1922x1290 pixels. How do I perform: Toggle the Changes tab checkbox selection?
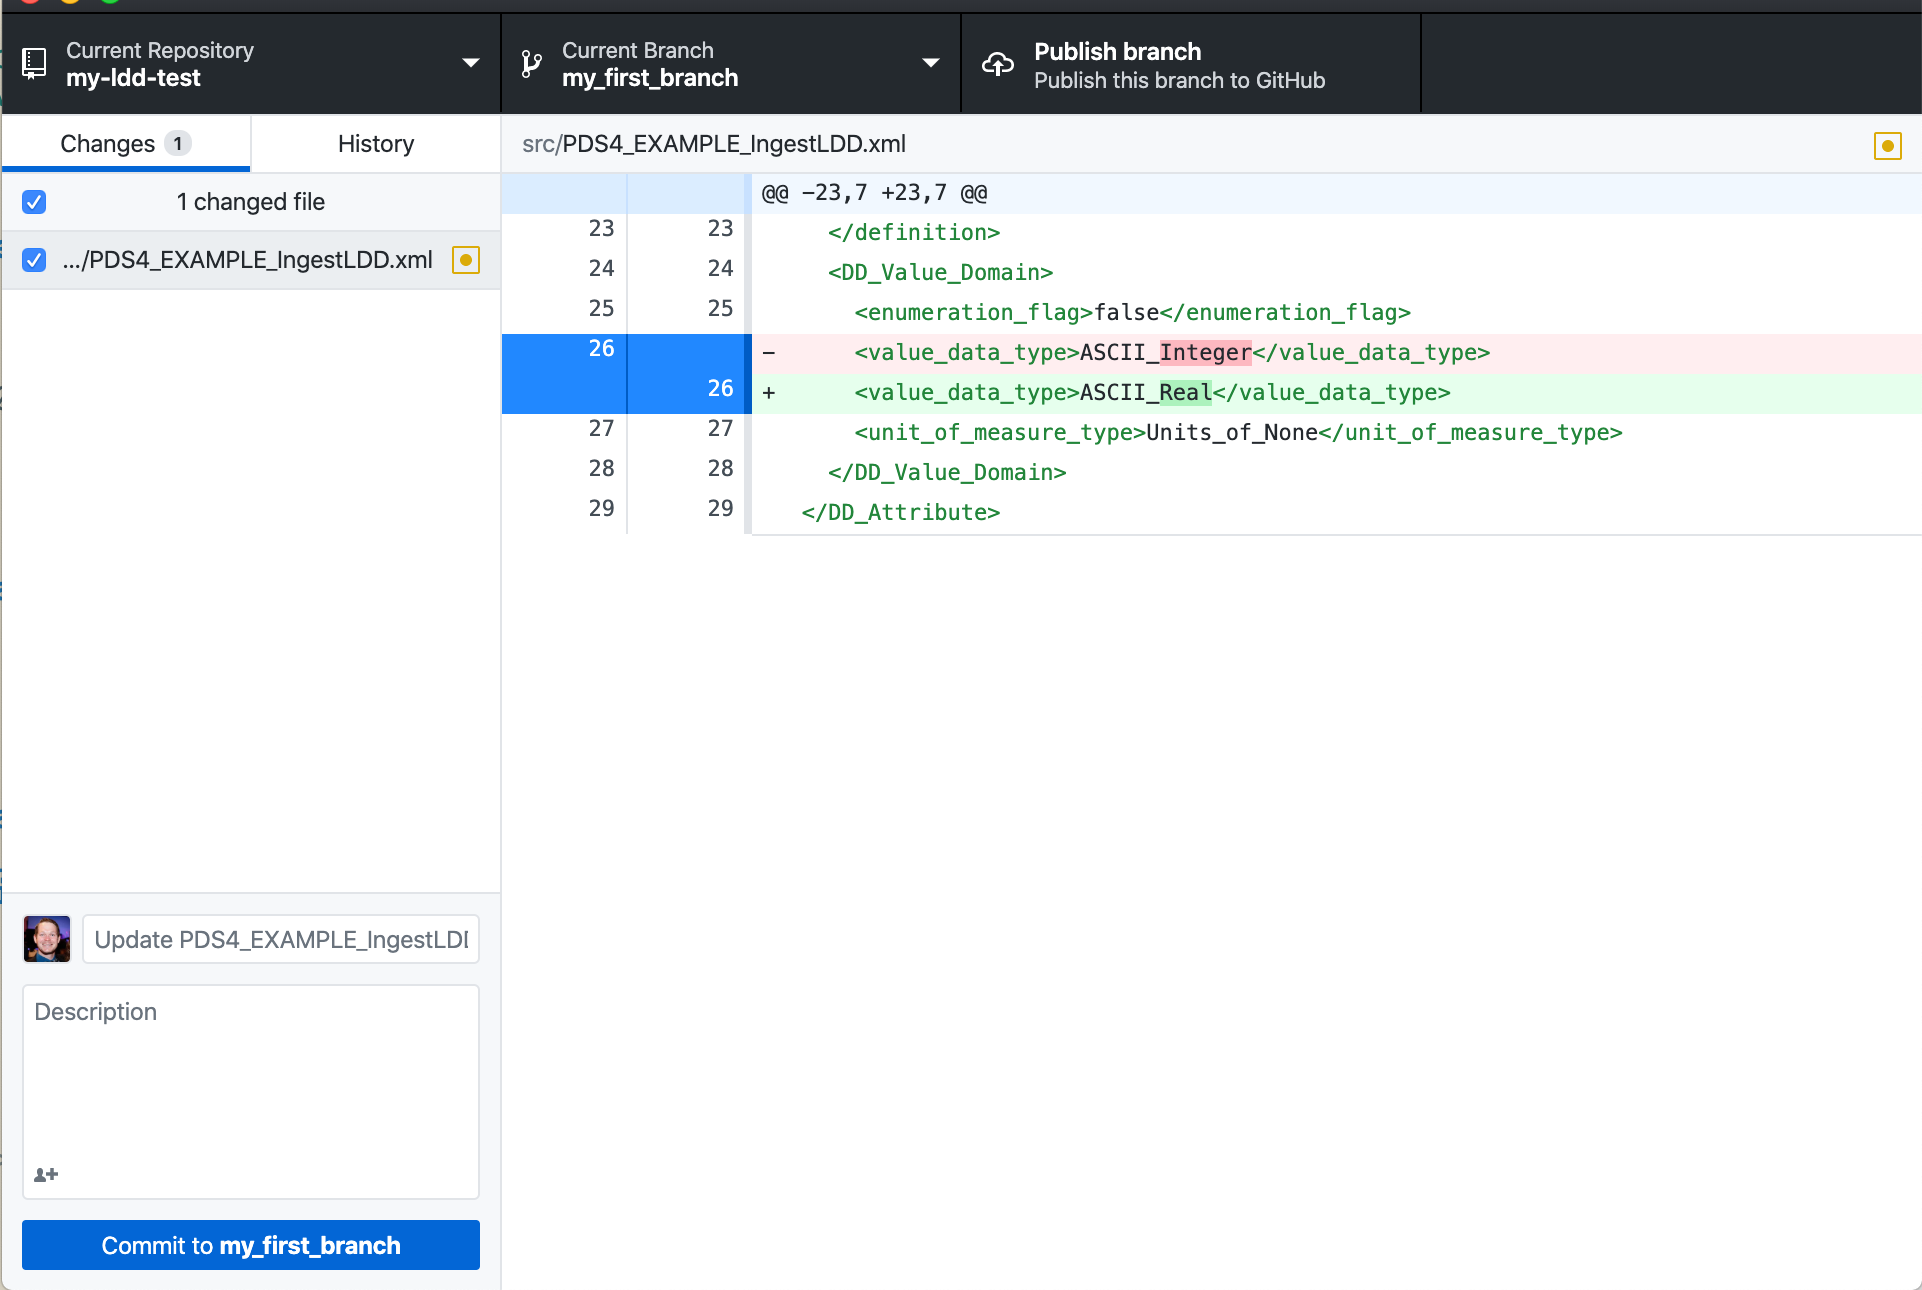click(x=36, y=200)
